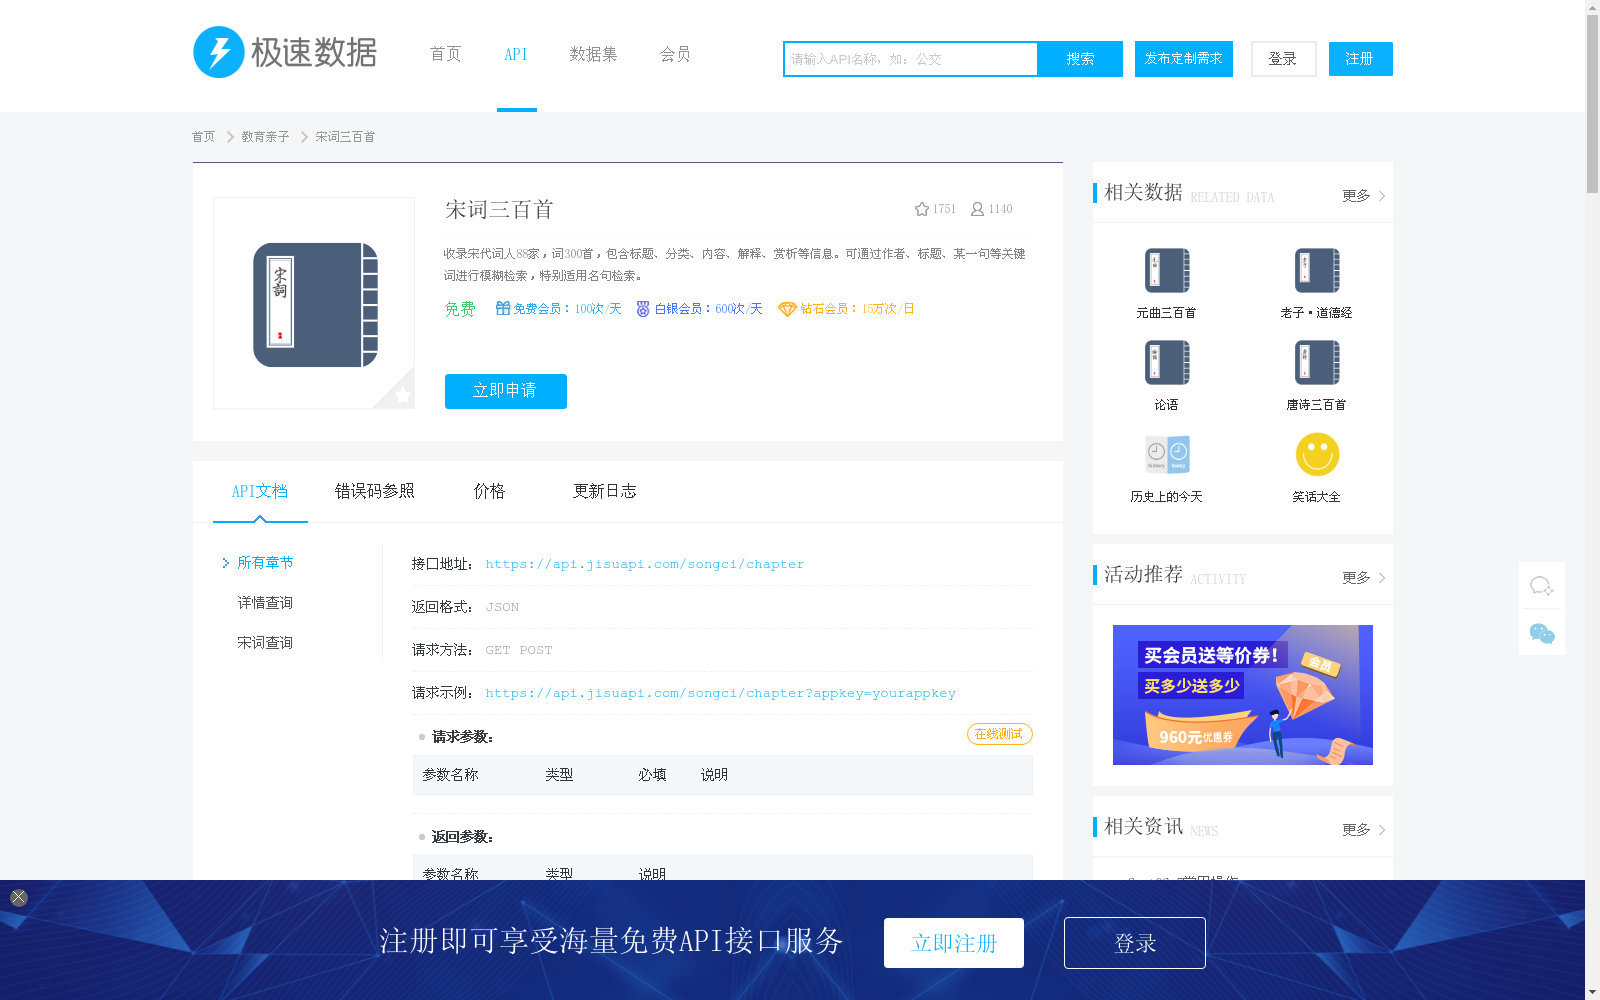
Task: Expand 更多 in 相关资讯 section
Action: pyautogui.click(x=1364, y=830)
